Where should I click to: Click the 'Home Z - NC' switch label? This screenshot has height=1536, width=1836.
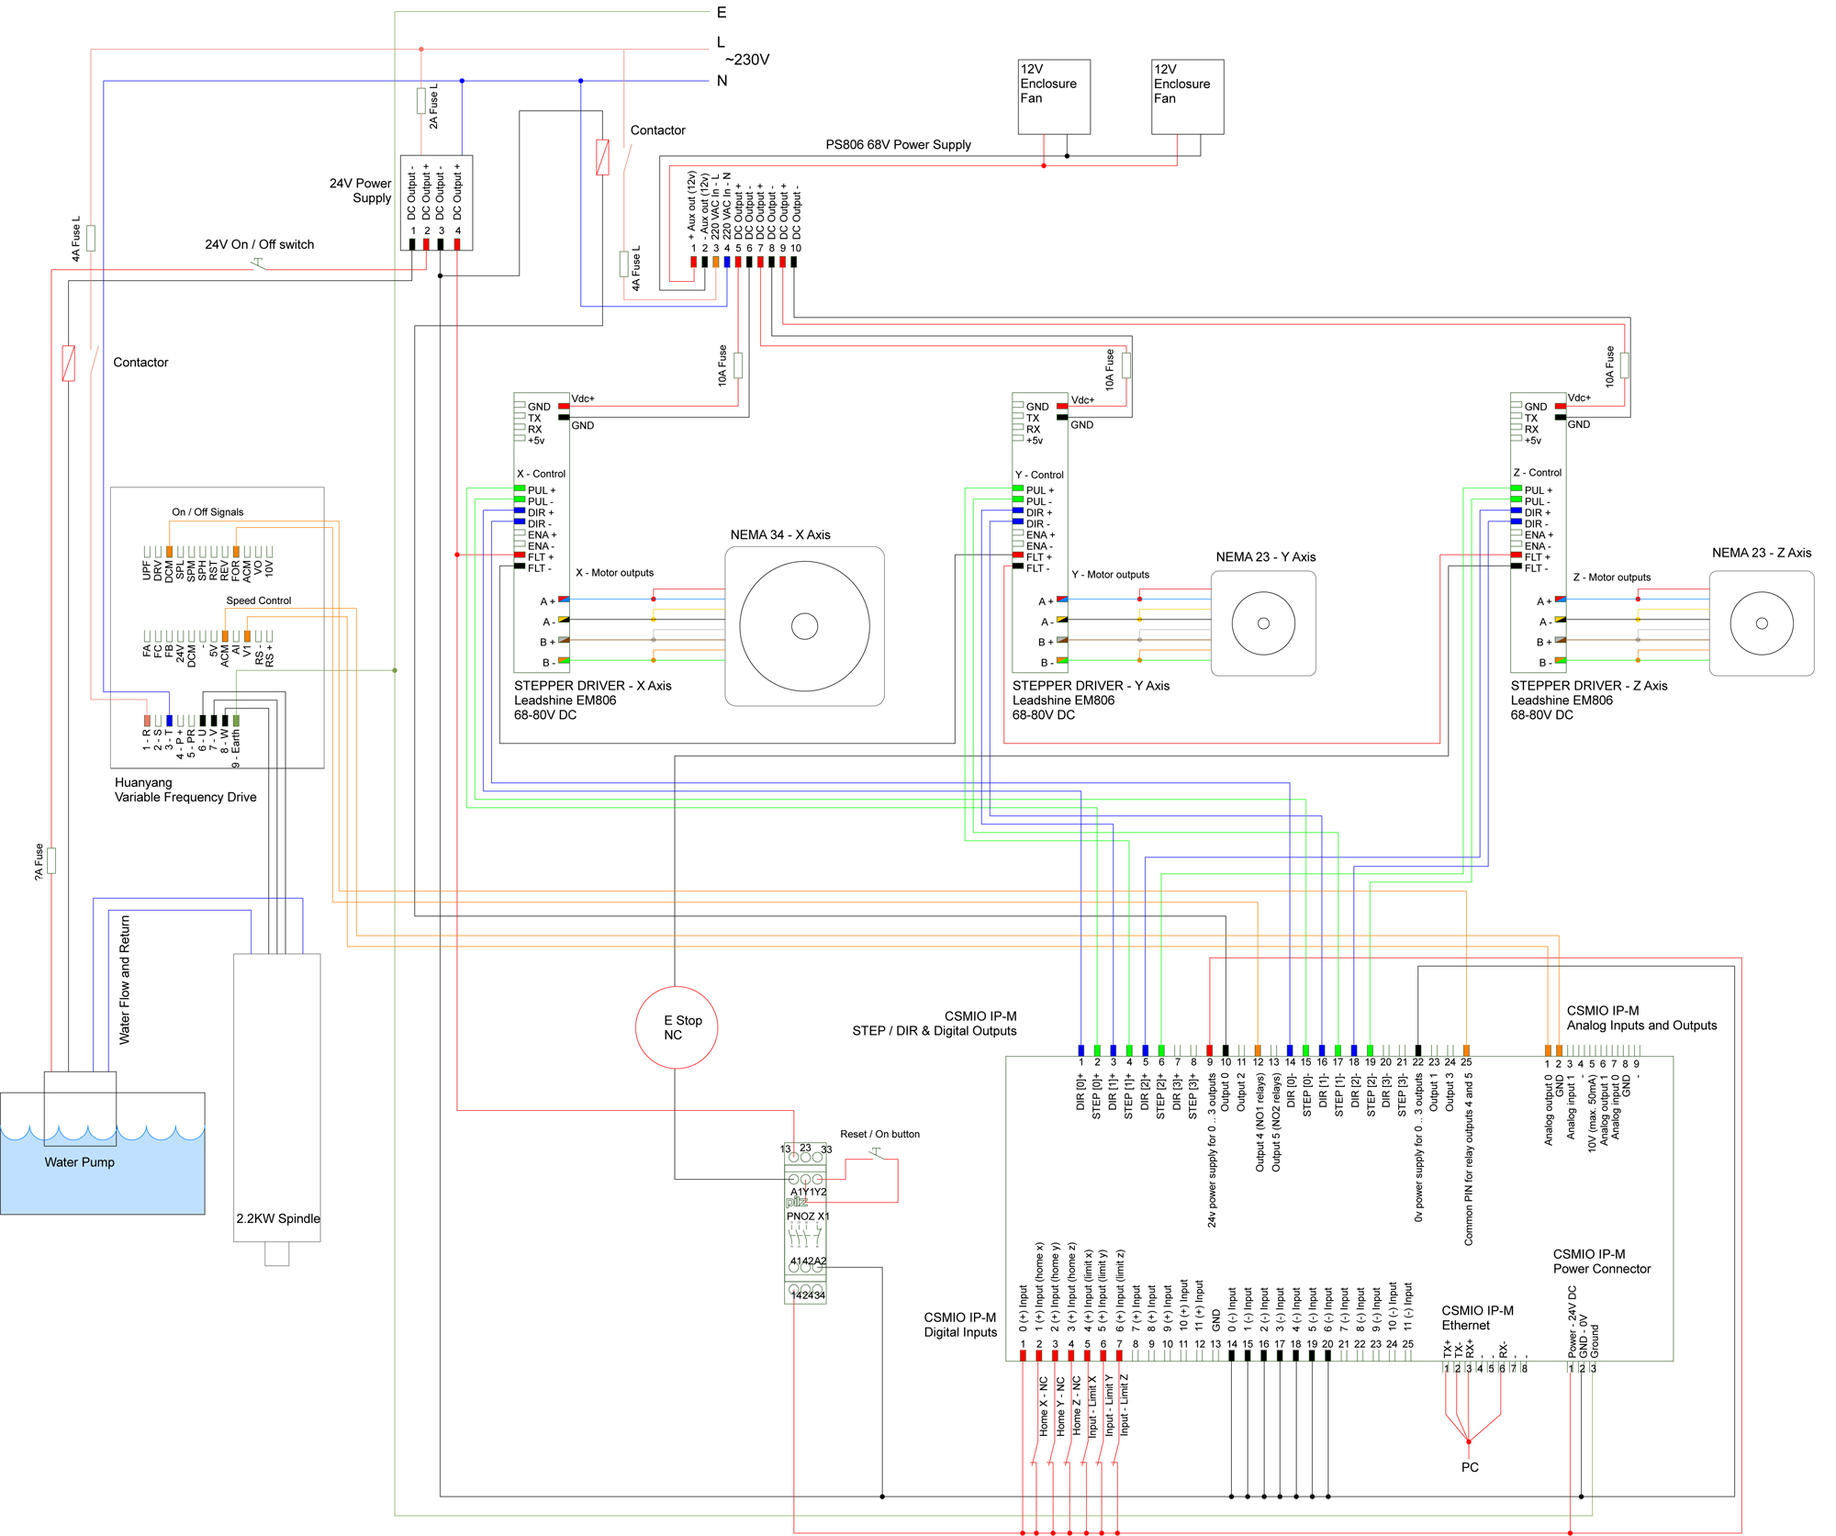[x=1076, y=1406]
